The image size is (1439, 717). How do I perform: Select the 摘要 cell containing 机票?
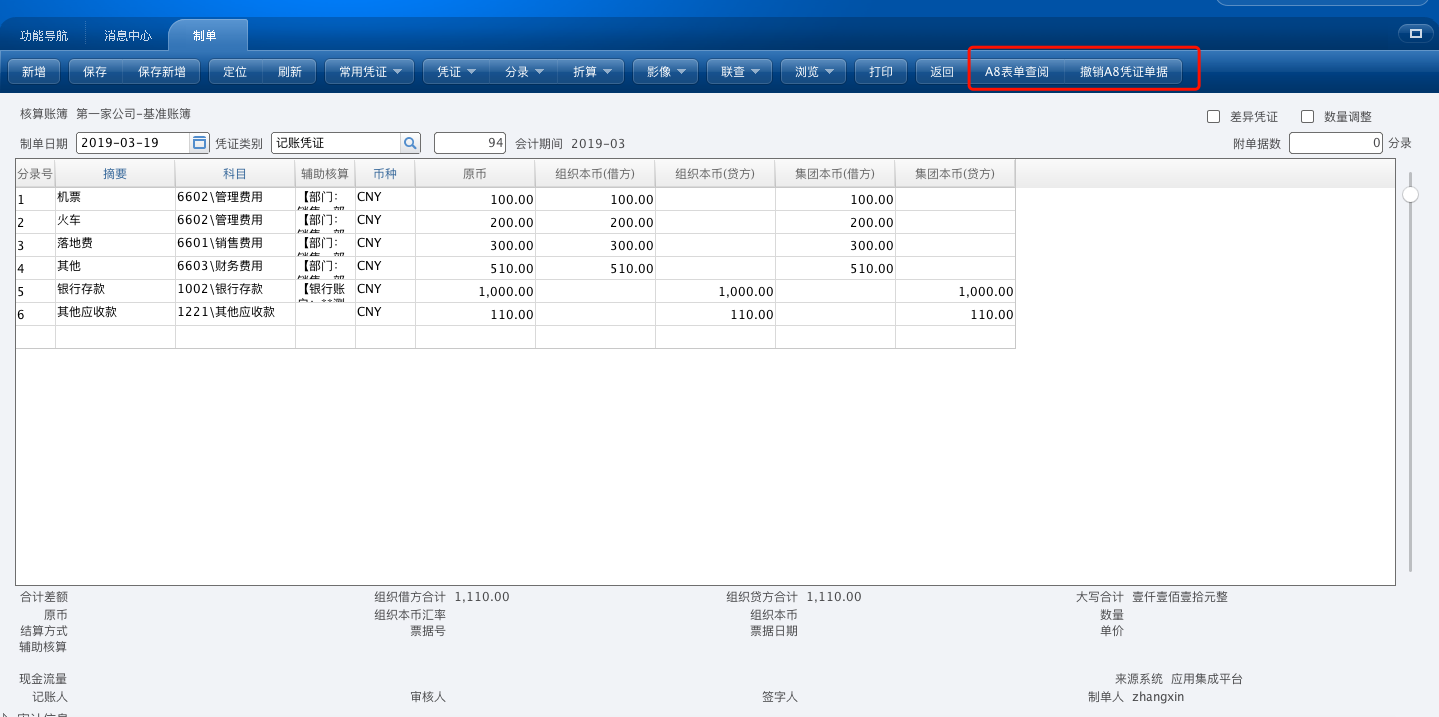[115, 199]
